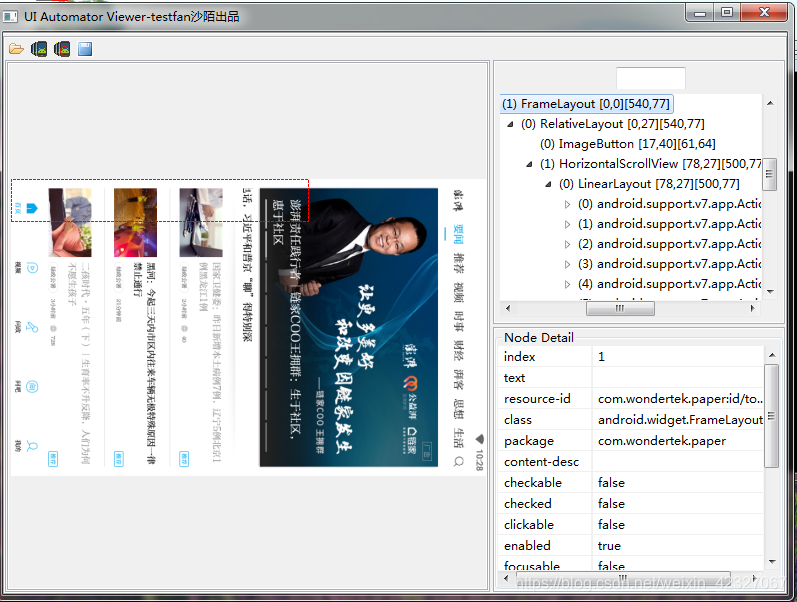Take a compressed-hierarchy screenshot using the red-circled Android icon
797x602 pixels.
pyautogui.click(x=62, y=49)
